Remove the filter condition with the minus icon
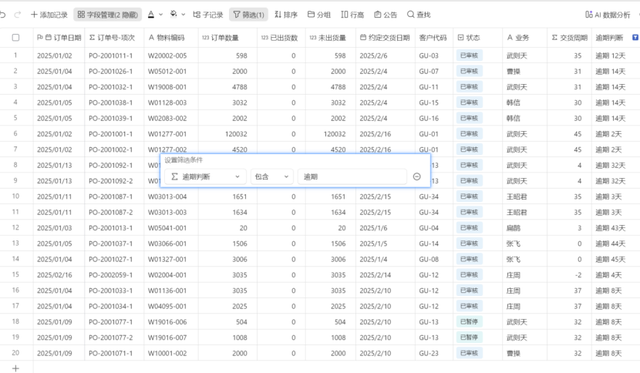This screenshot has height=373, width=640. pyautogui.click(x=417, y=177)
